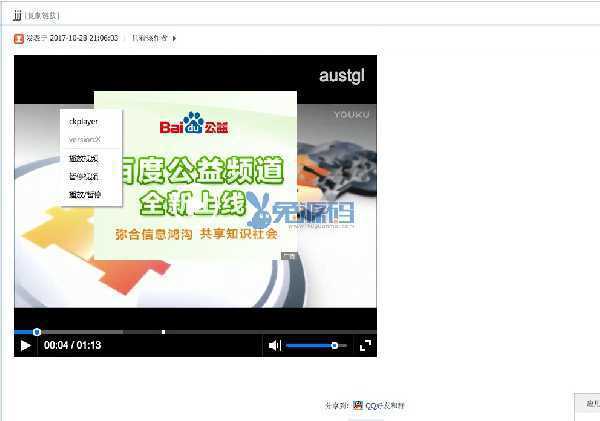Click the white marker on the progress bar

click(x=163, y=332)
